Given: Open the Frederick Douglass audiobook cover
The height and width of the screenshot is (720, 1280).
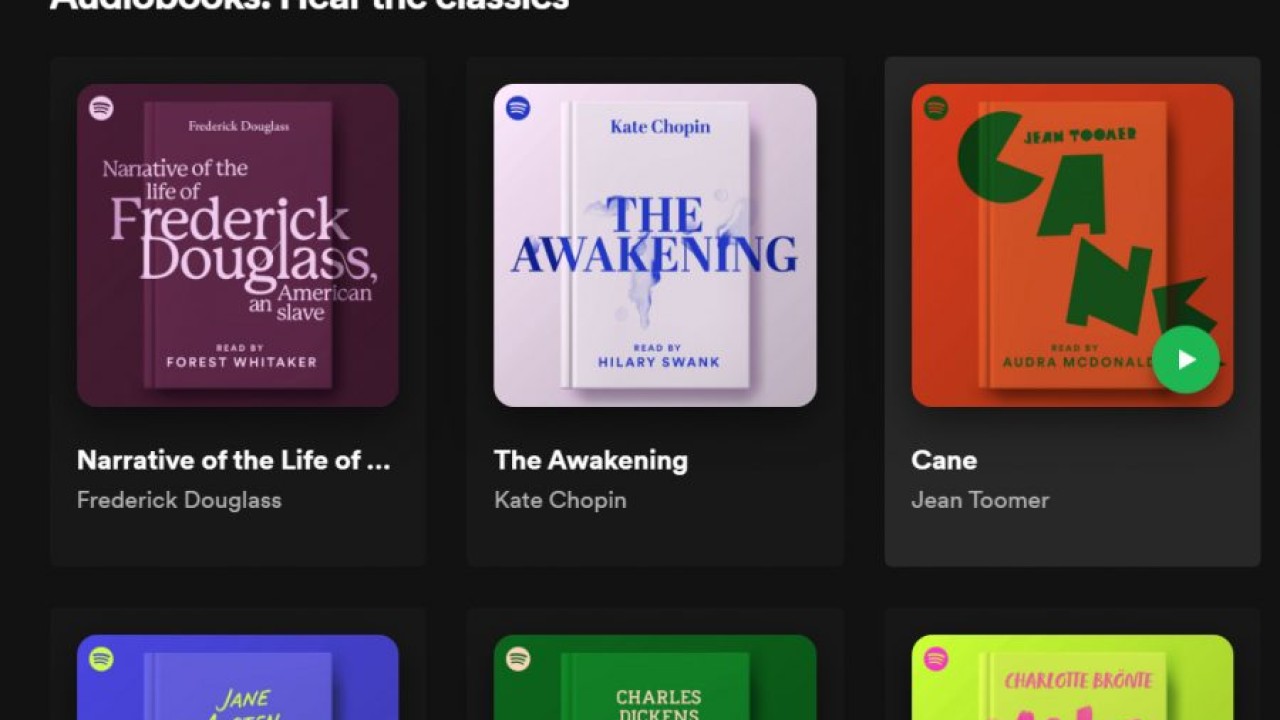Looking at the screenshot, I should pos(238,245).
